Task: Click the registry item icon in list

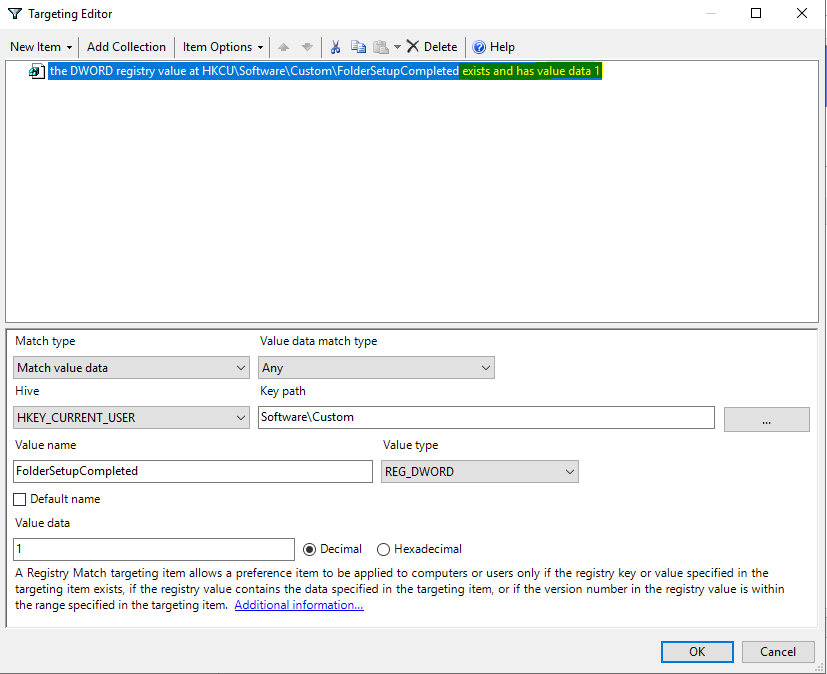Action: point(37,72)
